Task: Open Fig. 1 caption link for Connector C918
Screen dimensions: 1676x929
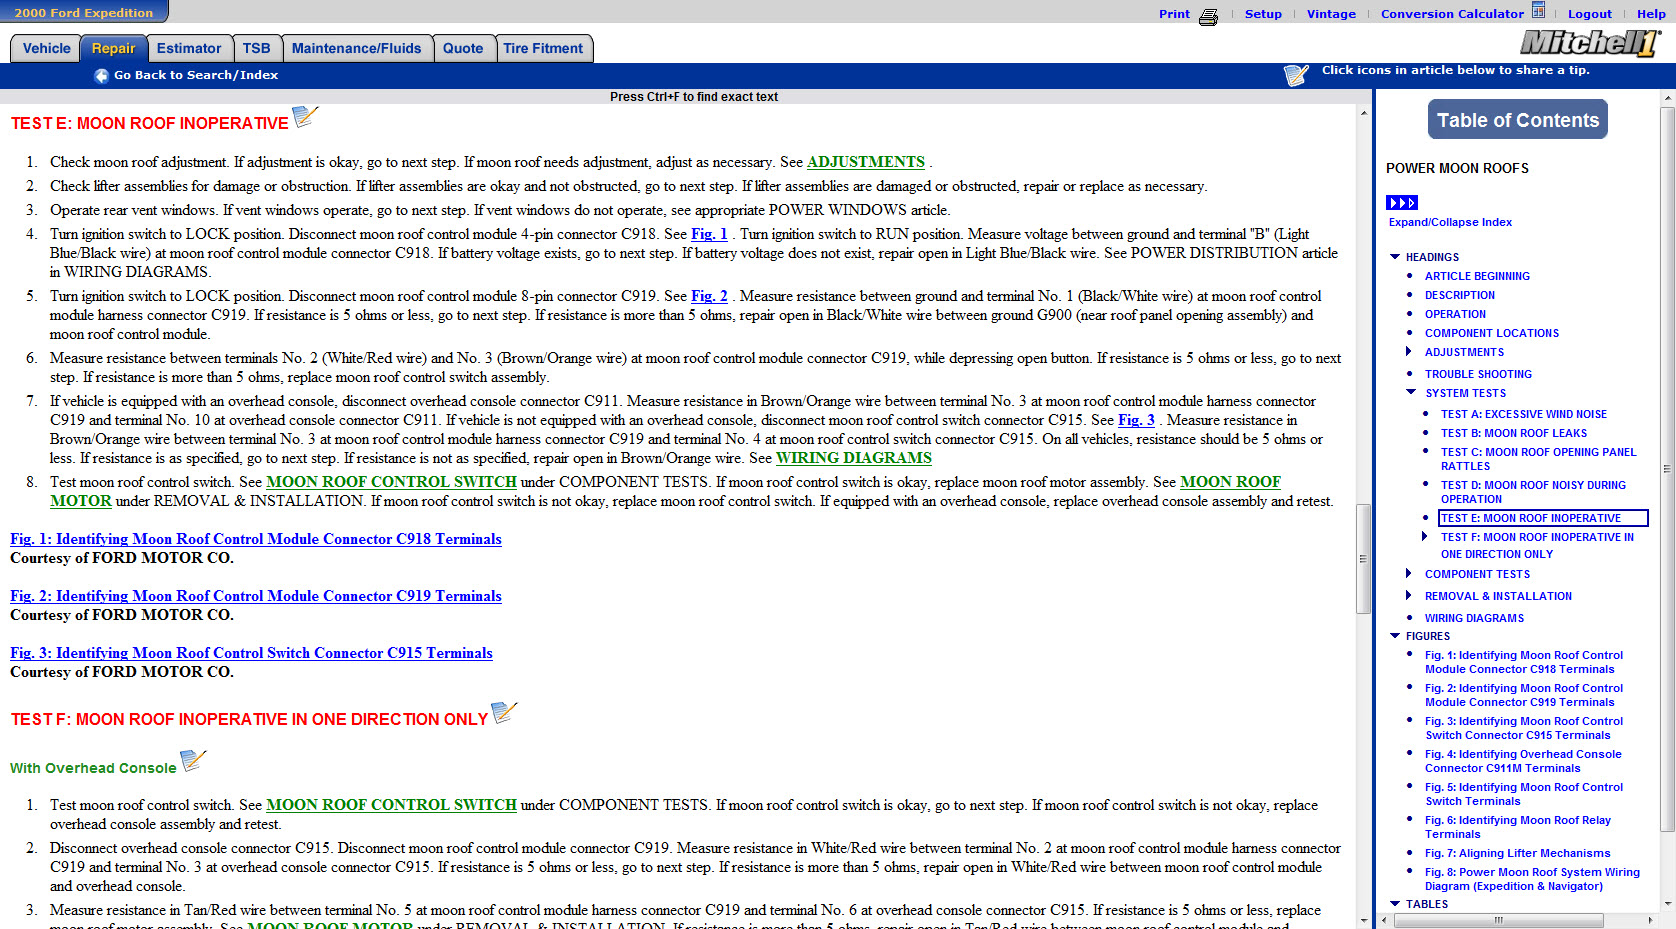Action: tap(256, 539)
